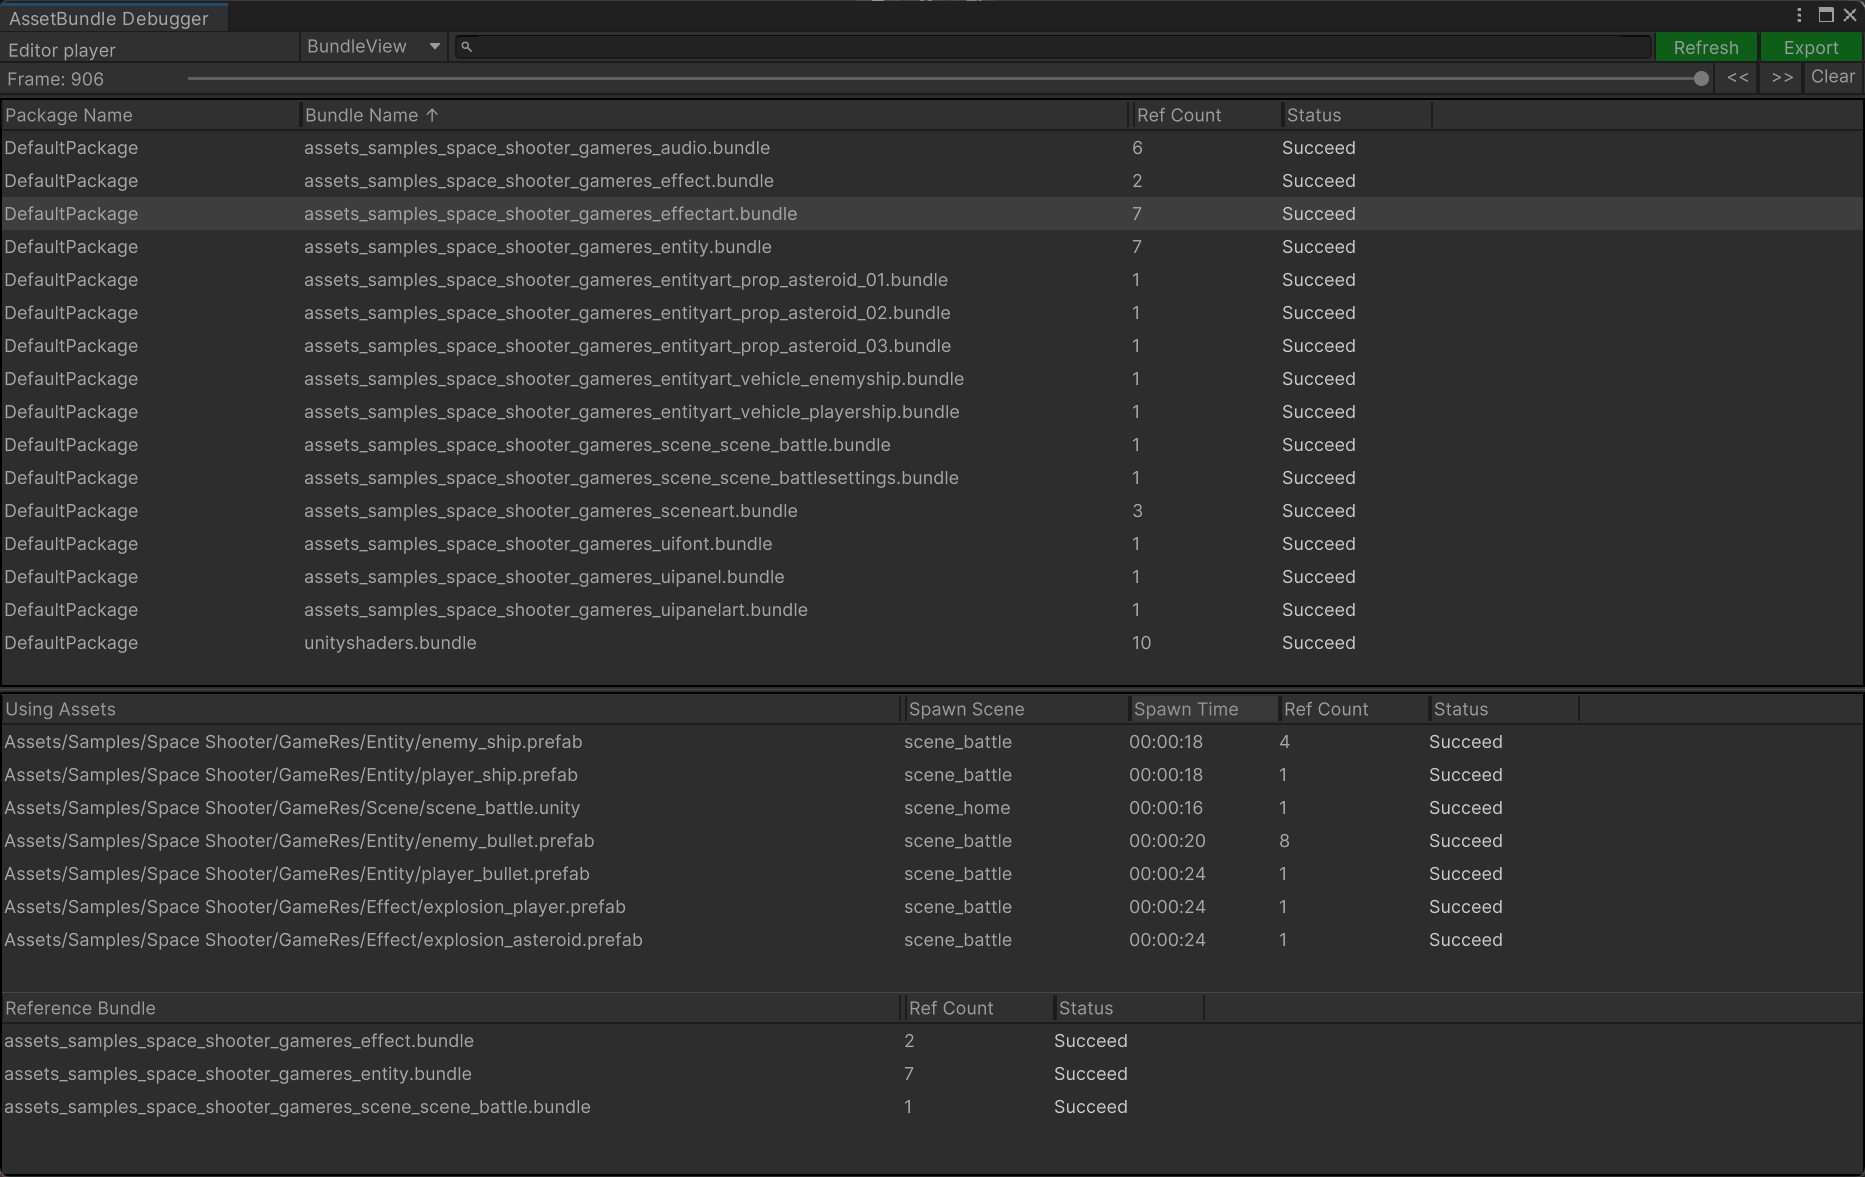Open the window kebab options menu
This screenshot has height=1177, width=1865.
(x=1799, y=15)
